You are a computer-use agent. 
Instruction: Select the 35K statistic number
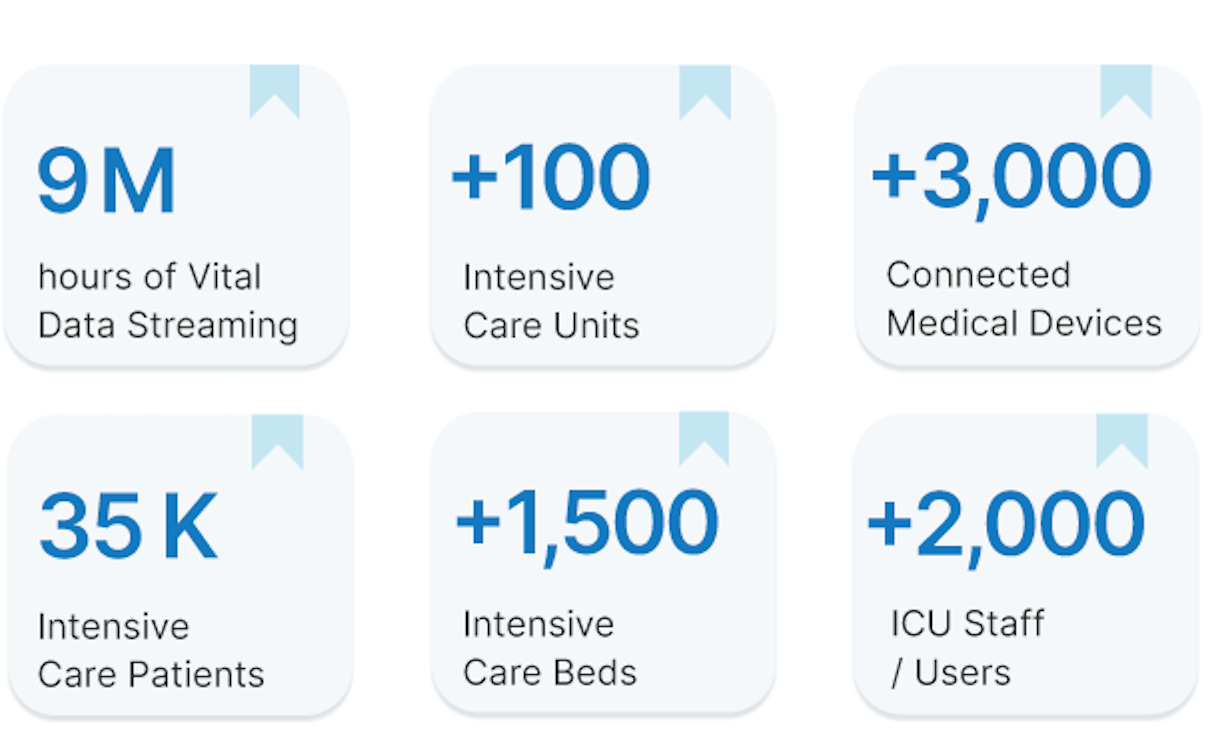pos(128,526)
